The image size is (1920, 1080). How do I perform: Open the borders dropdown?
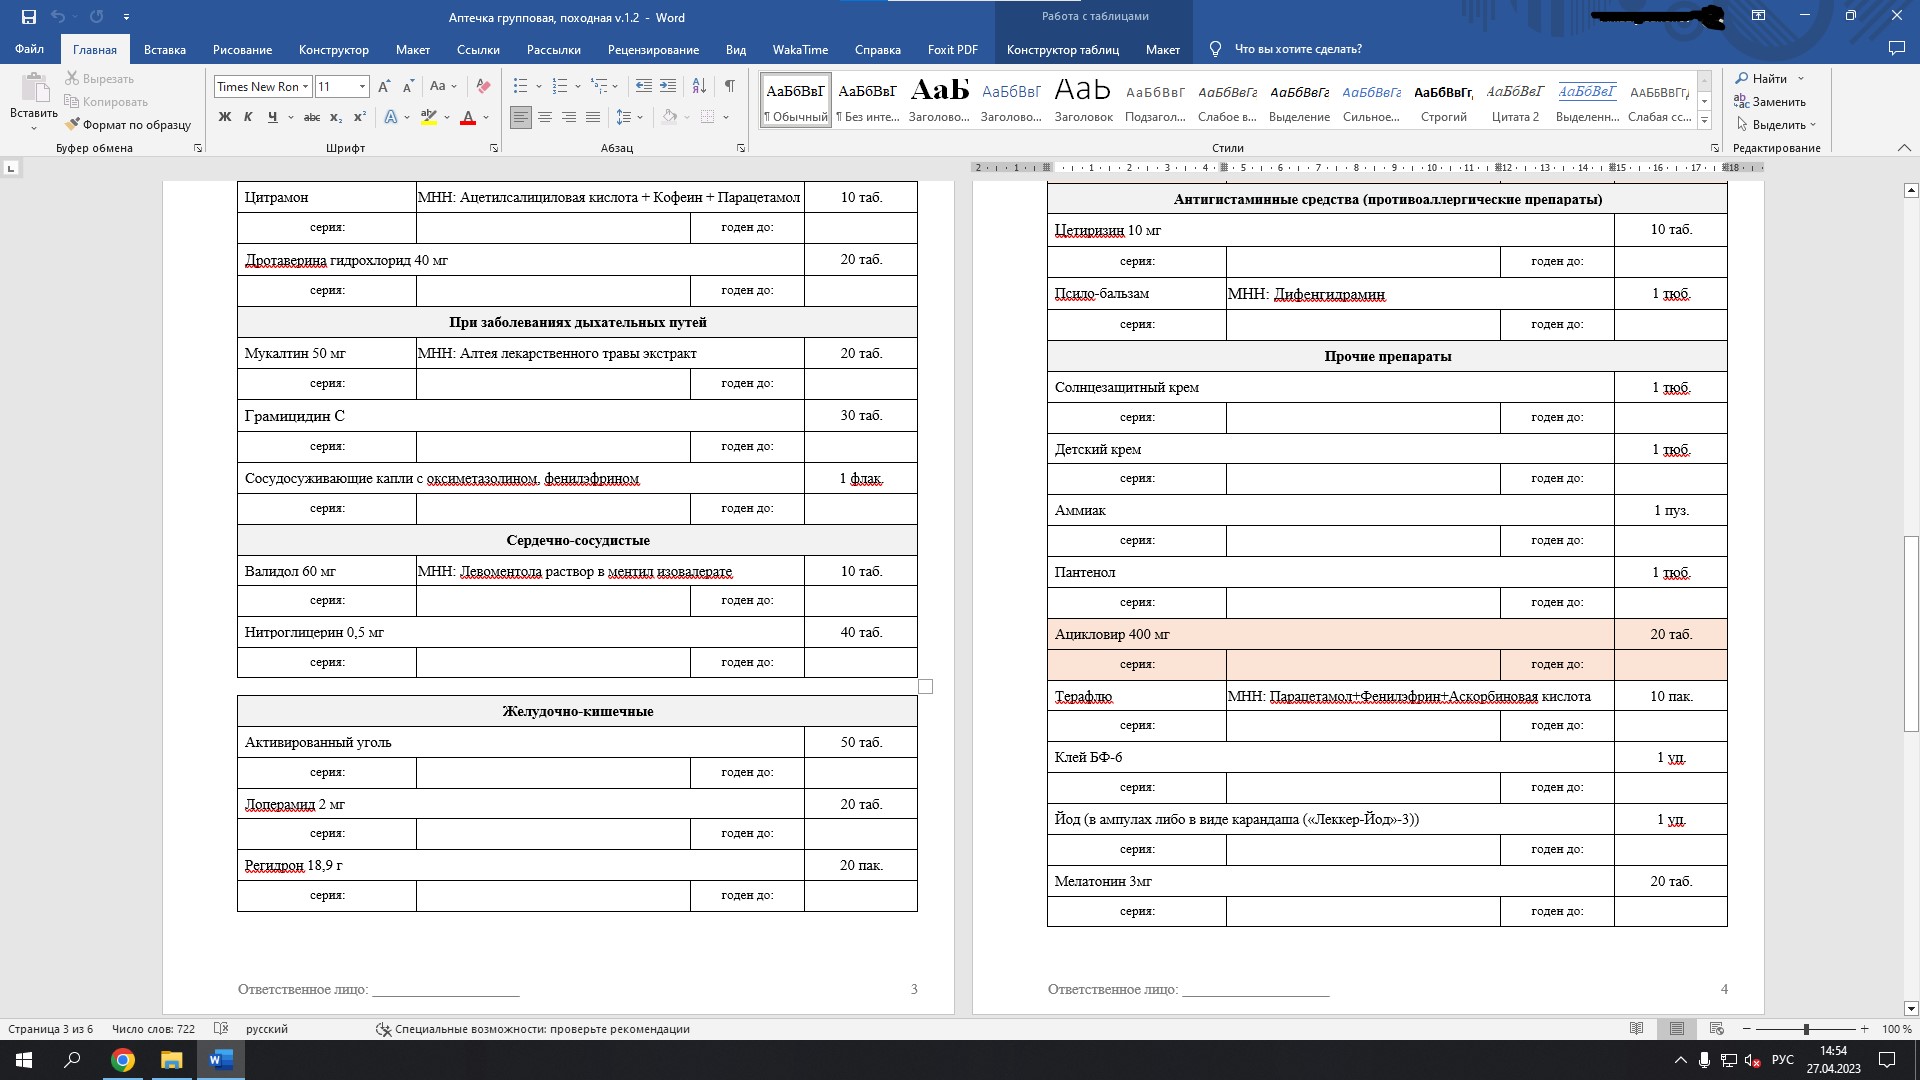coord(726,117)
